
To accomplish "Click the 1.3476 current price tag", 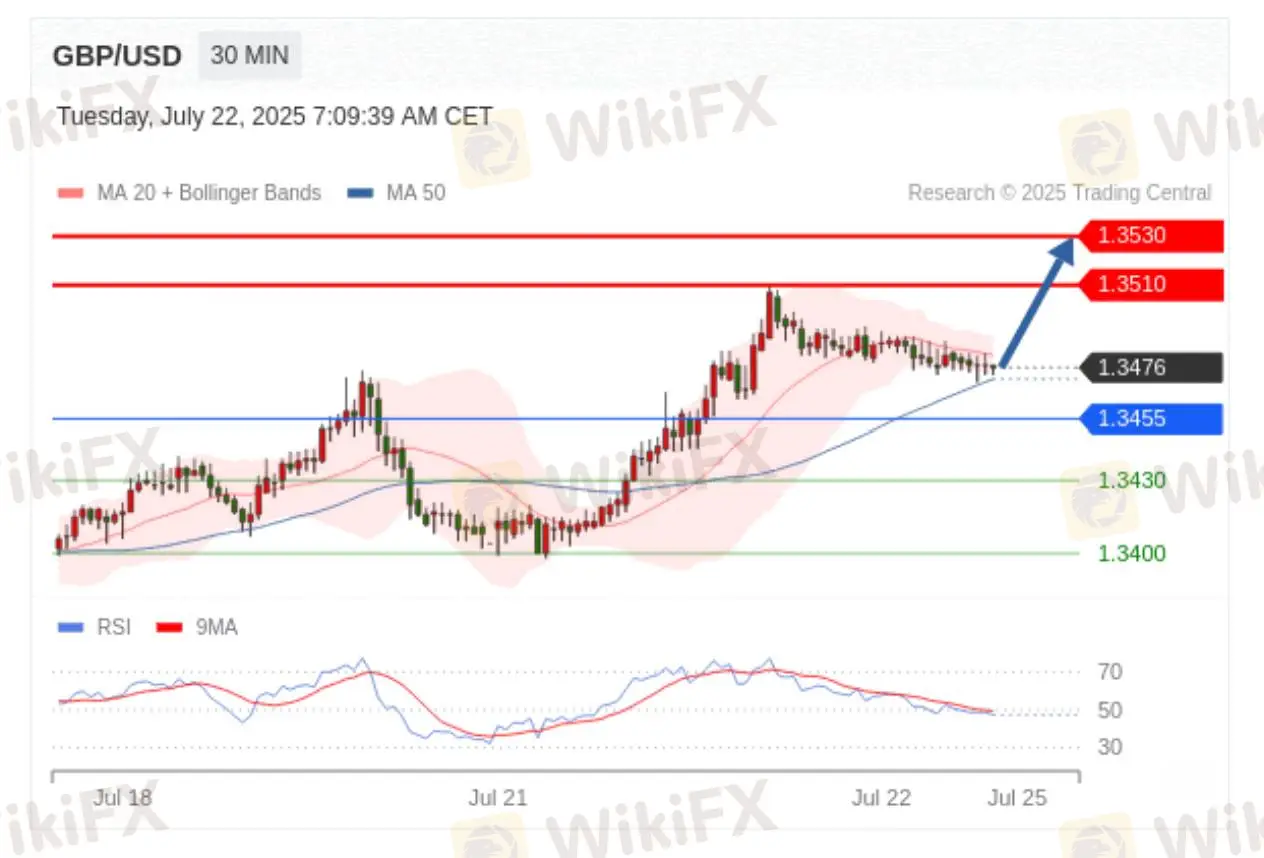I will [x=1150, y=367].
